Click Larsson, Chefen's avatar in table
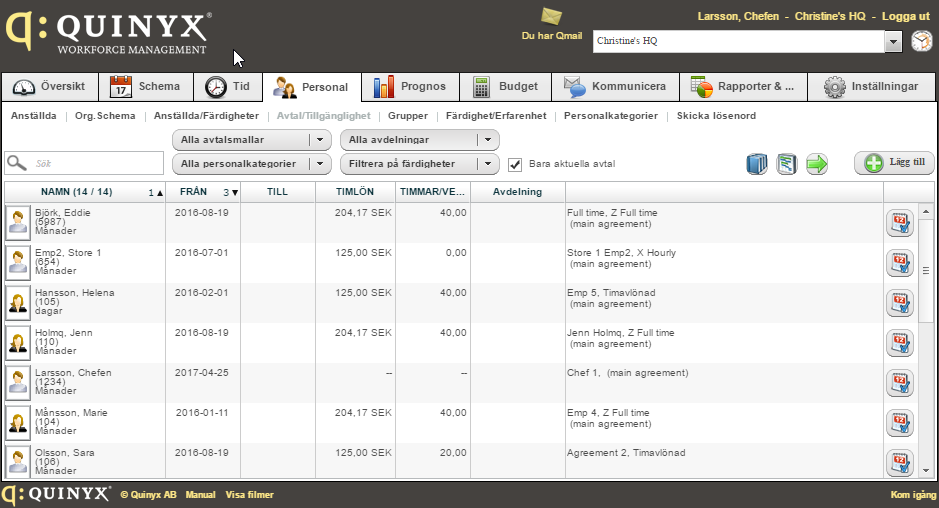 pos(18,383)
